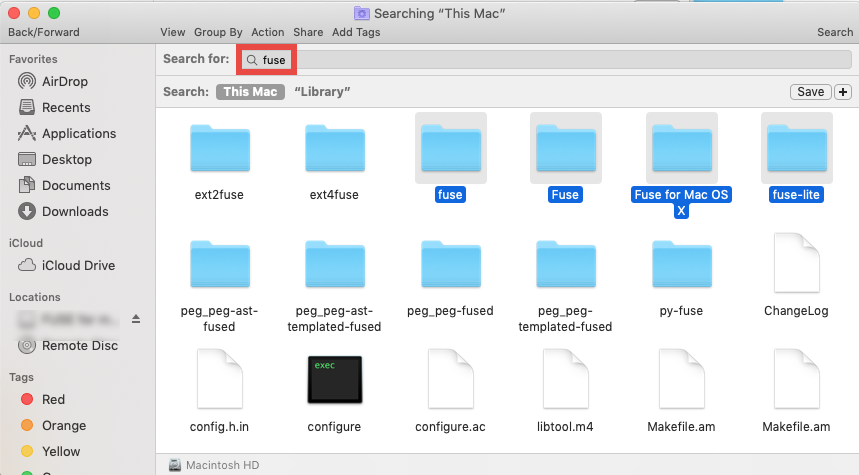Open the Add Tags toolbar item

(x=356, y=32)
